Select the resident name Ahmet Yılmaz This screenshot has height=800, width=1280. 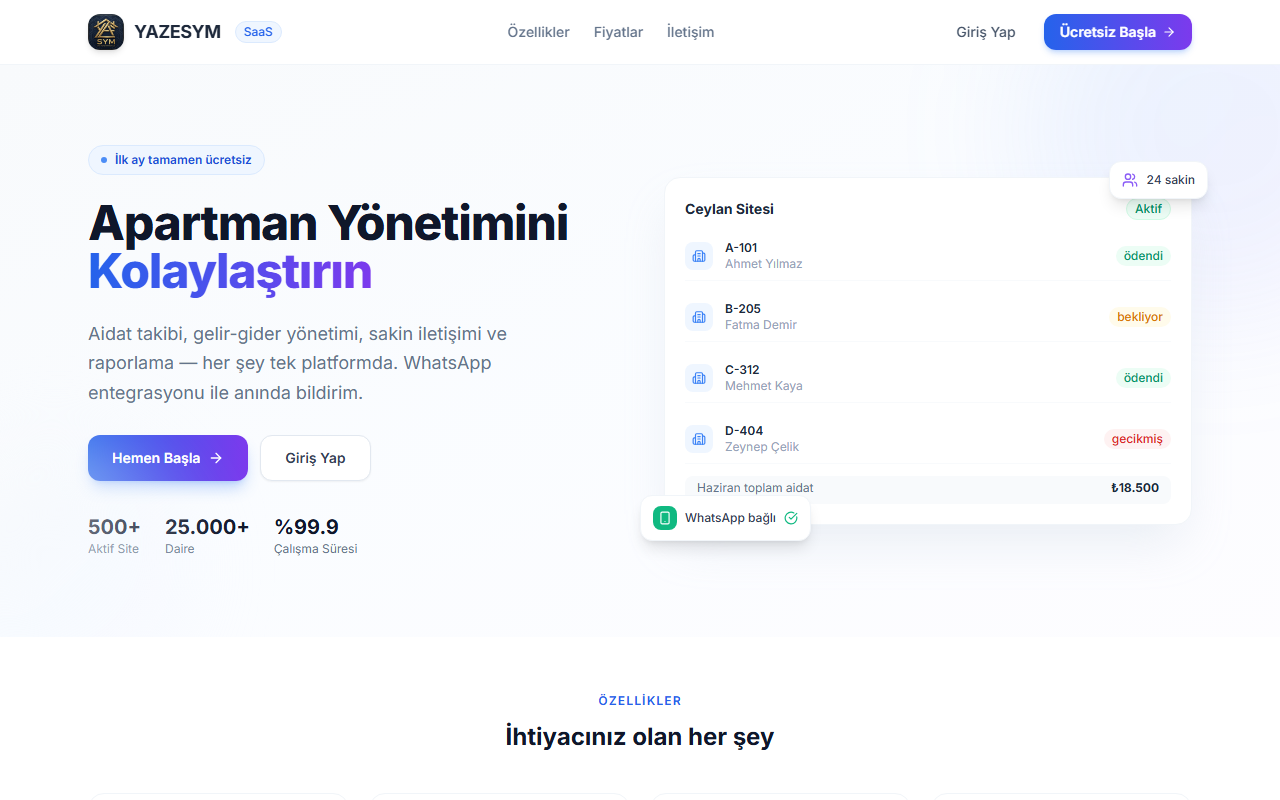(x=763, y=264)
